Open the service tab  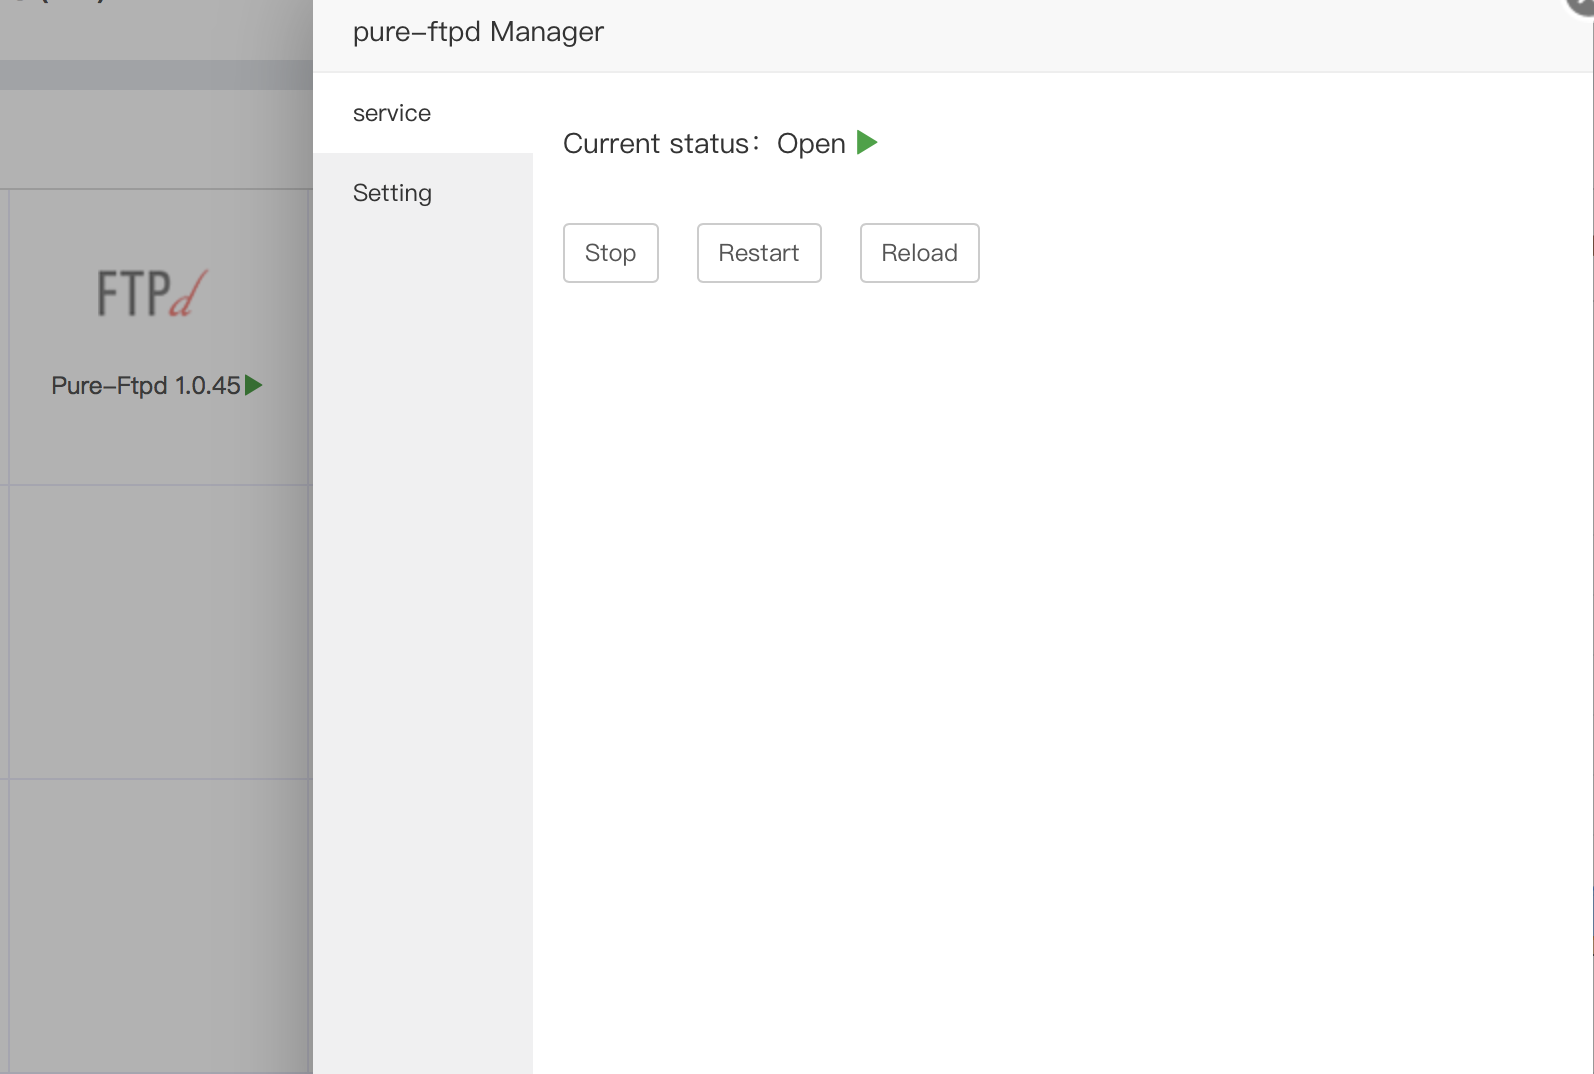tap(423, 113)
